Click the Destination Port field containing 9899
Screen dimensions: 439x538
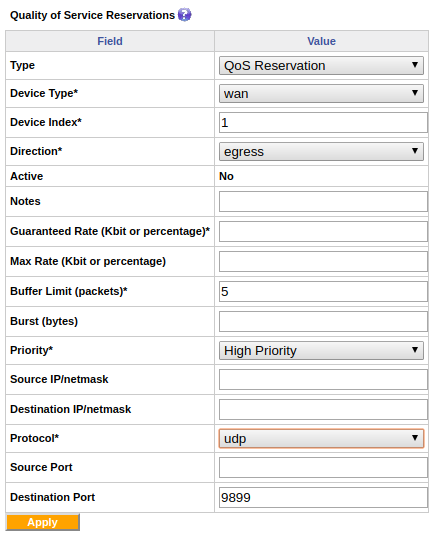pos(323,498)
